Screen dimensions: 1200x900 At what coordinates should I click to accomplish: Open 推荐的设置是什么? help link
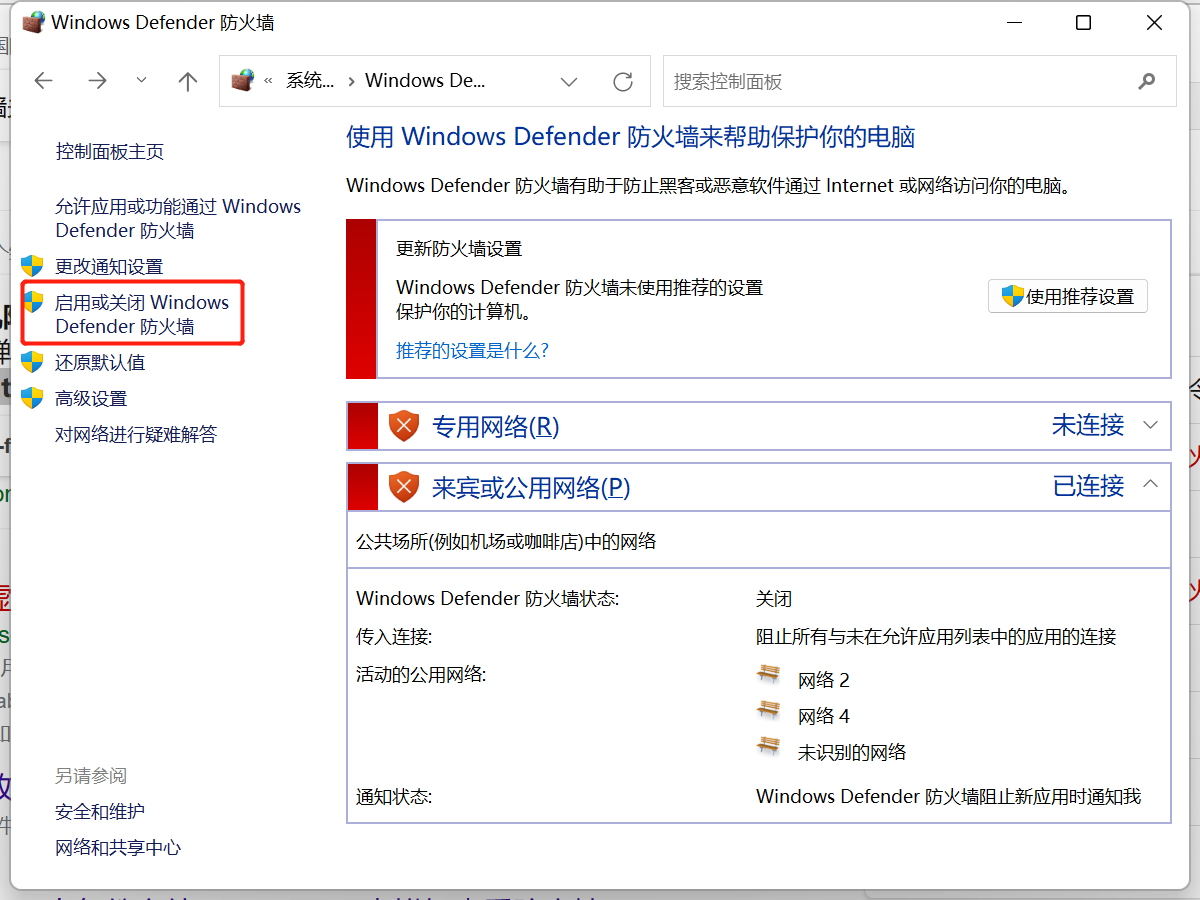[x=473, y=351]
